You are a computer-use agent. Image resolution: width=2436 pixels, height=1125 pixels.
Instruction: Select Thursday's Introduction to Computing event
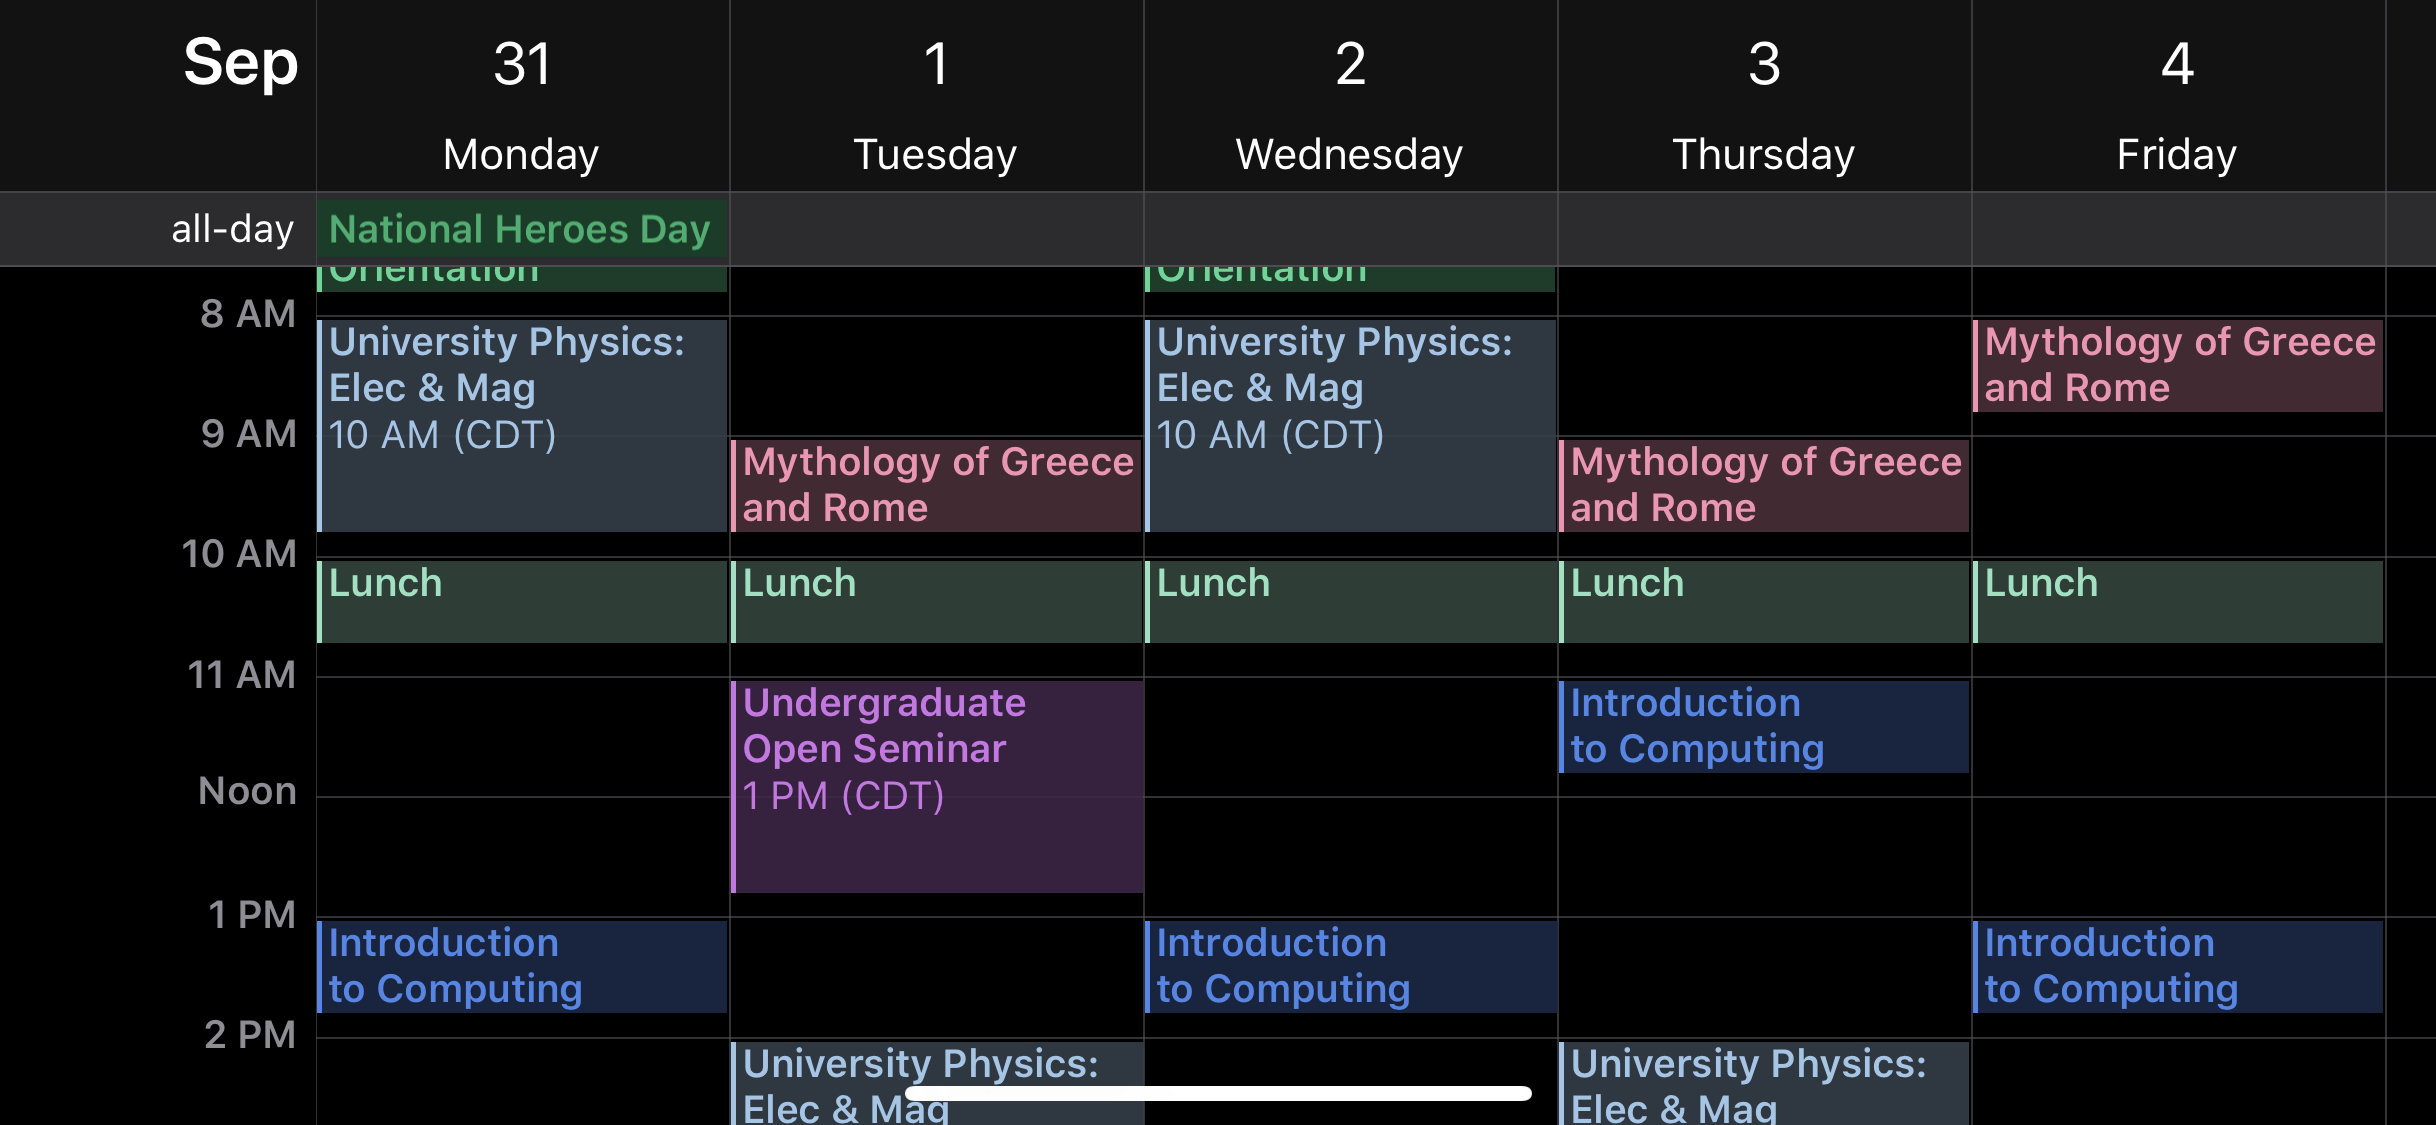pos(1765,727)
